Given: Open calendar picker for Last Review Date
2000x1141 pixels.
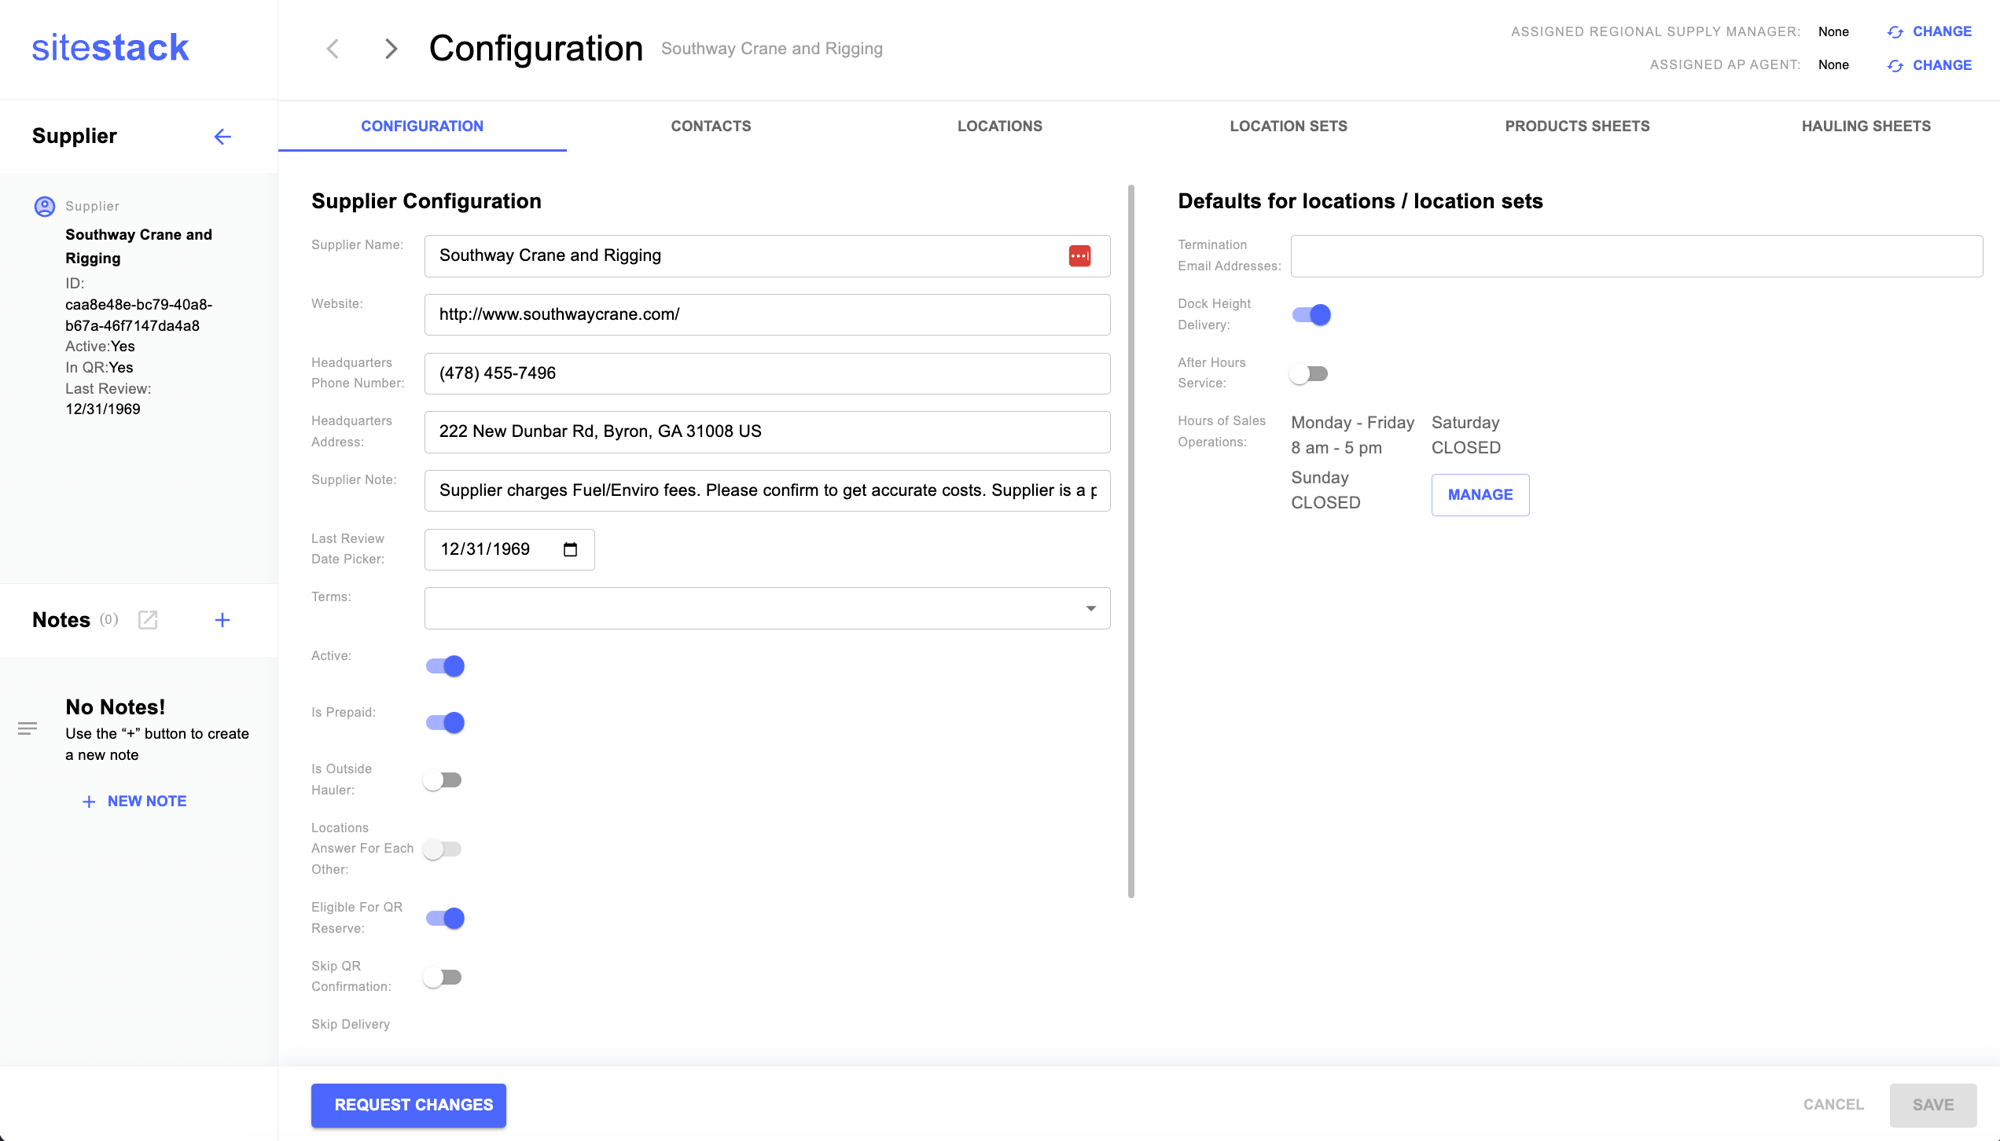Looking at the screenshot, I should coord(570,550).
